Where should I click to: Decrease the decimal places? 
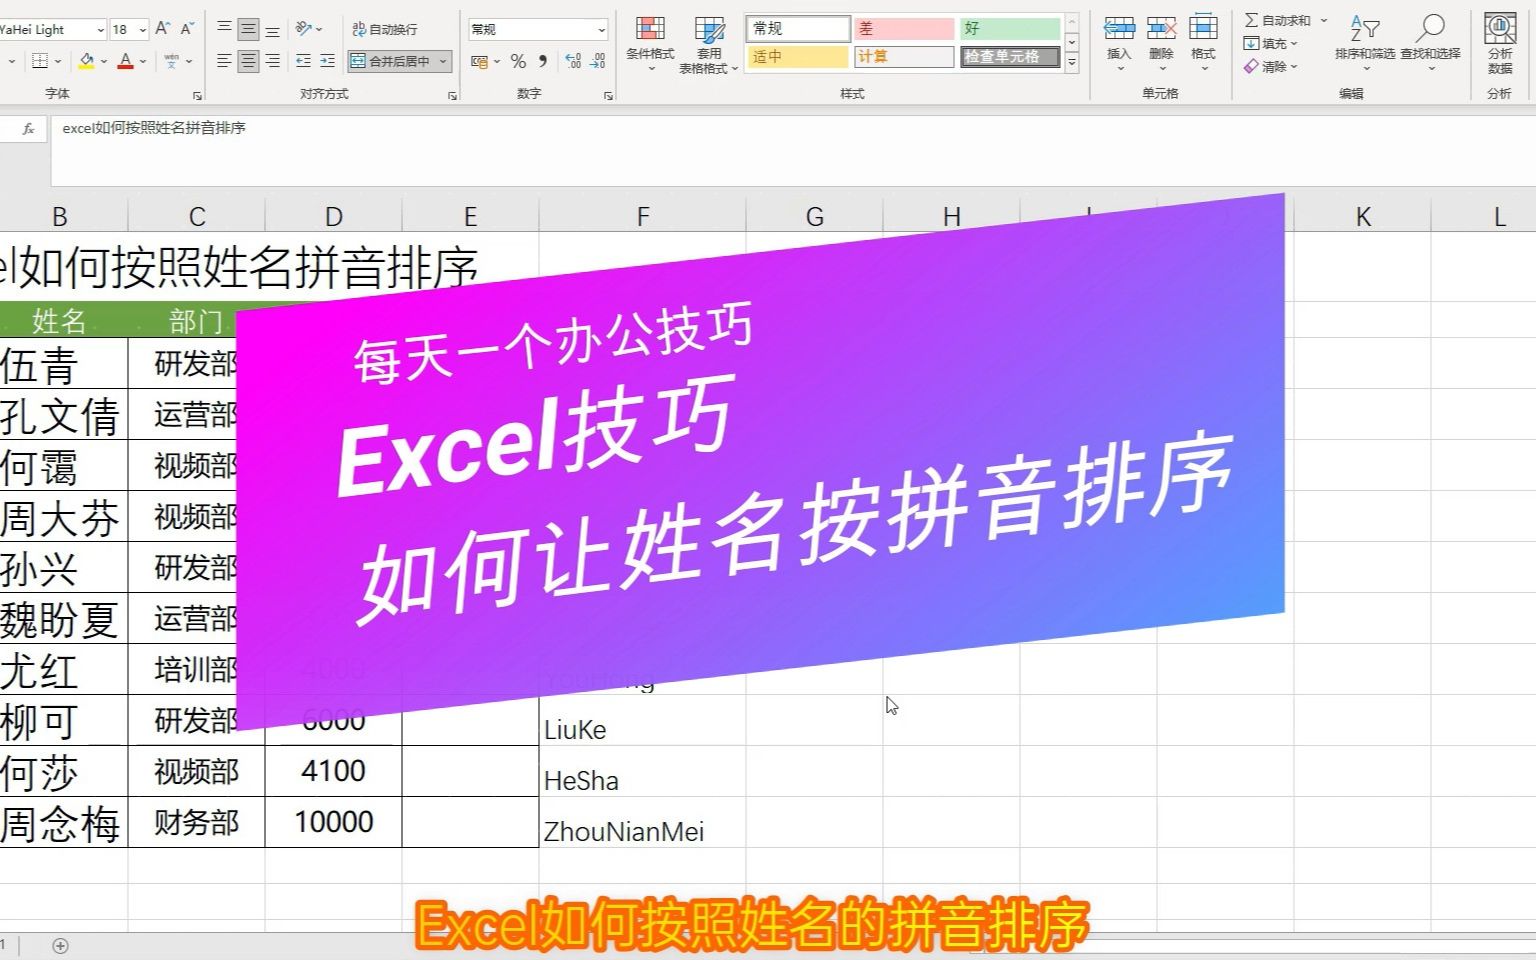597,61
